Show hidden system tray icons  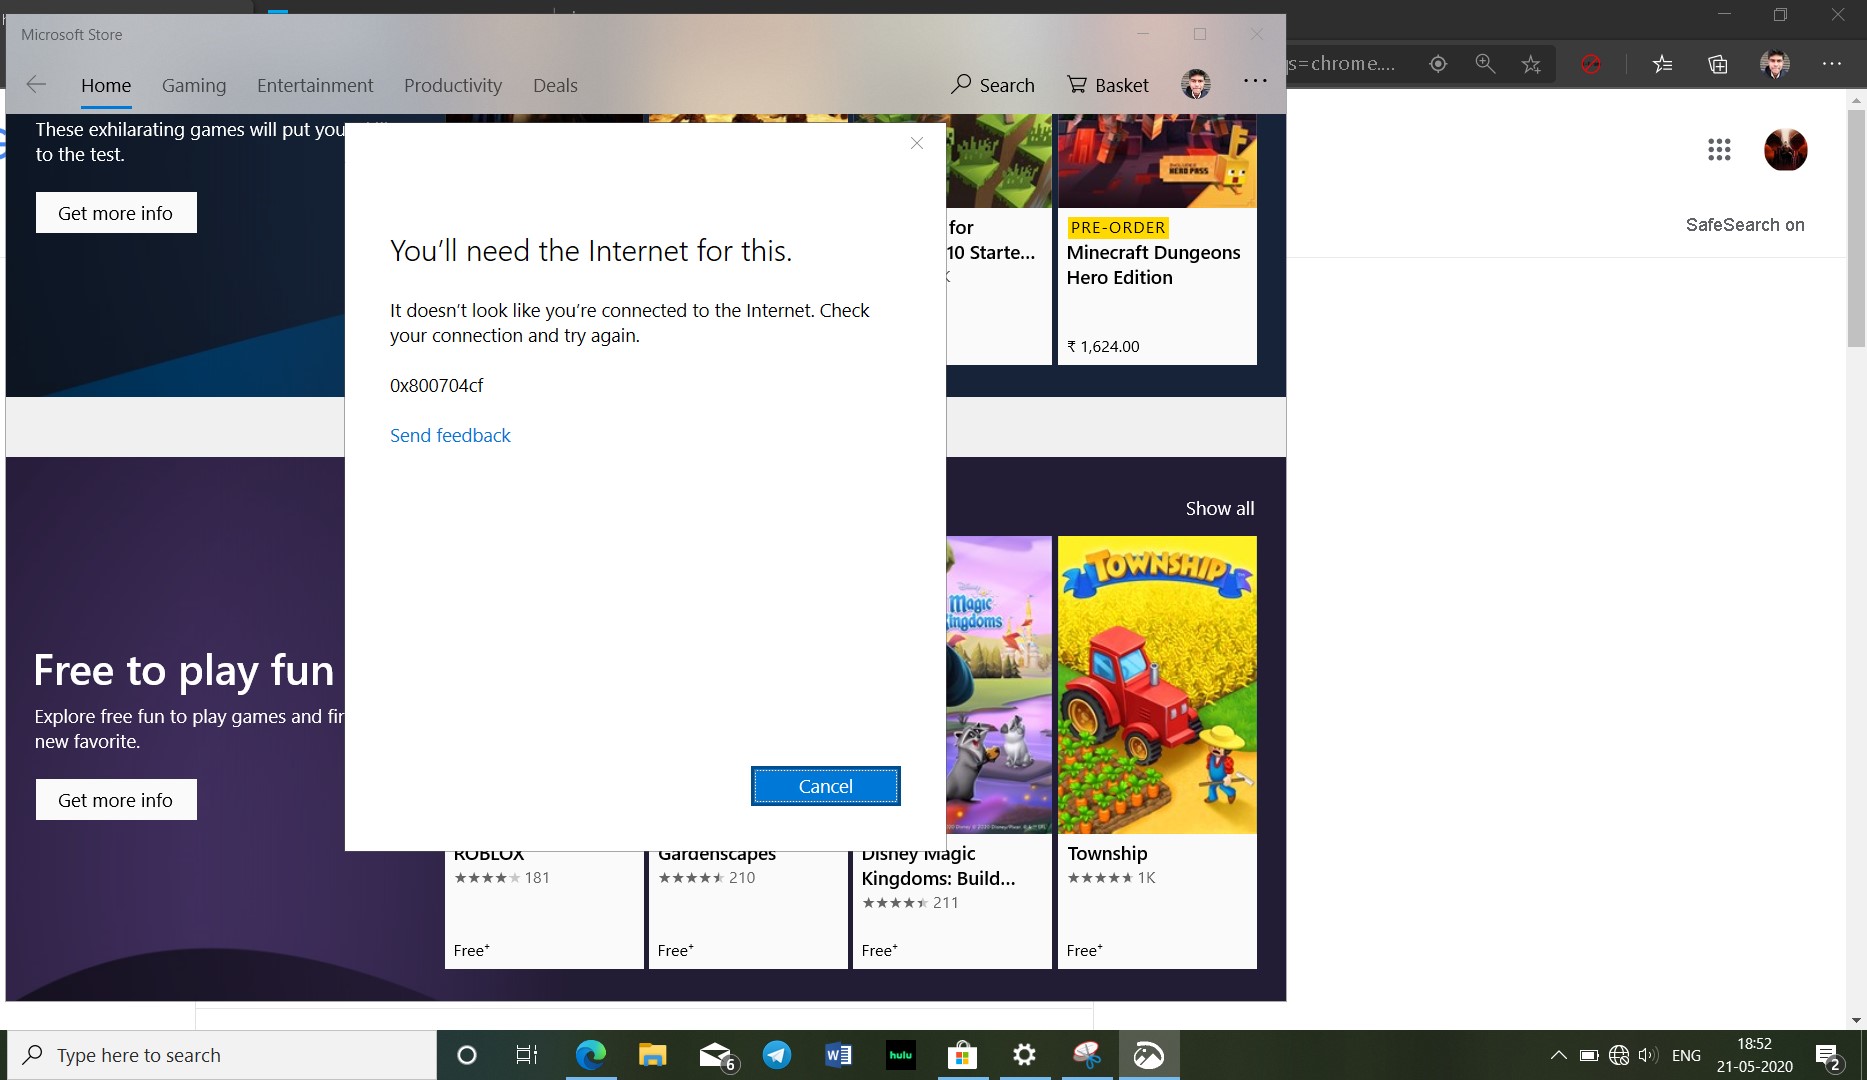[x=1558, y=1055]
